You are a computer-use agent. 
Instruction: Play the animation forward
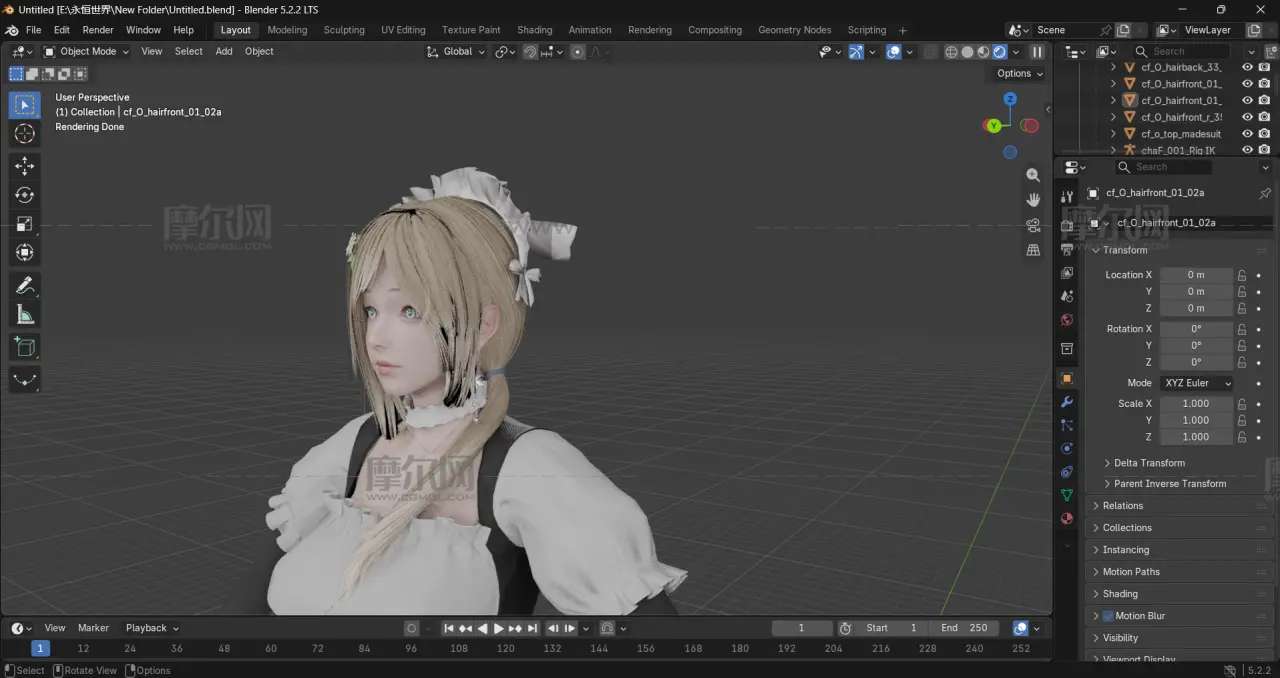[499, 628]
